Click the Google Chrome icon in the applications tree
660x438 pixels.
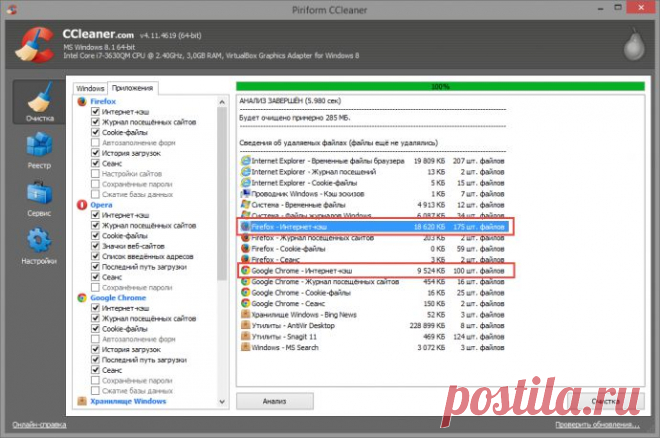click(x=82, y=298)
